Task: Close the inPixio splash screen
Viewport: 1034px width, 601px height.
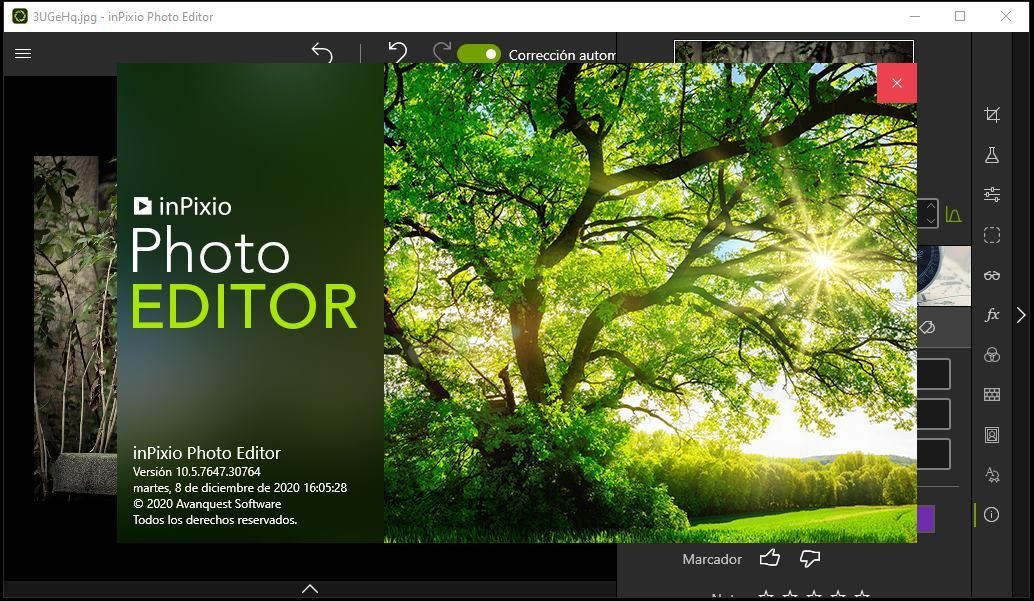Action: [x=897, y=83]
